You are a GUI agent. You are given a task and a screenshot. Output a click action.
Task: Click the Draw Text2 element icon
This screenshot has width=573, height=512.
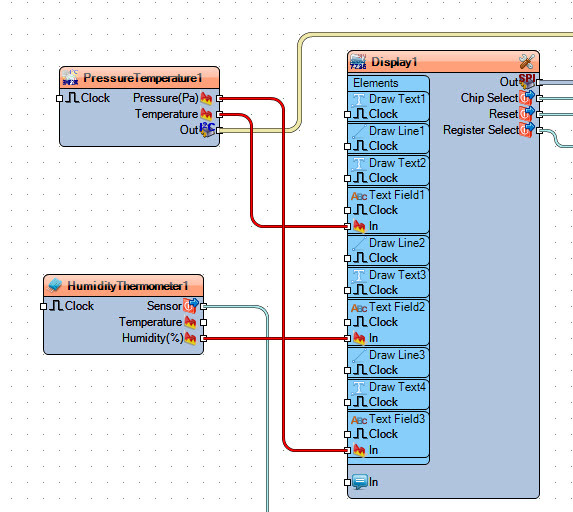(x=359, y=163)
